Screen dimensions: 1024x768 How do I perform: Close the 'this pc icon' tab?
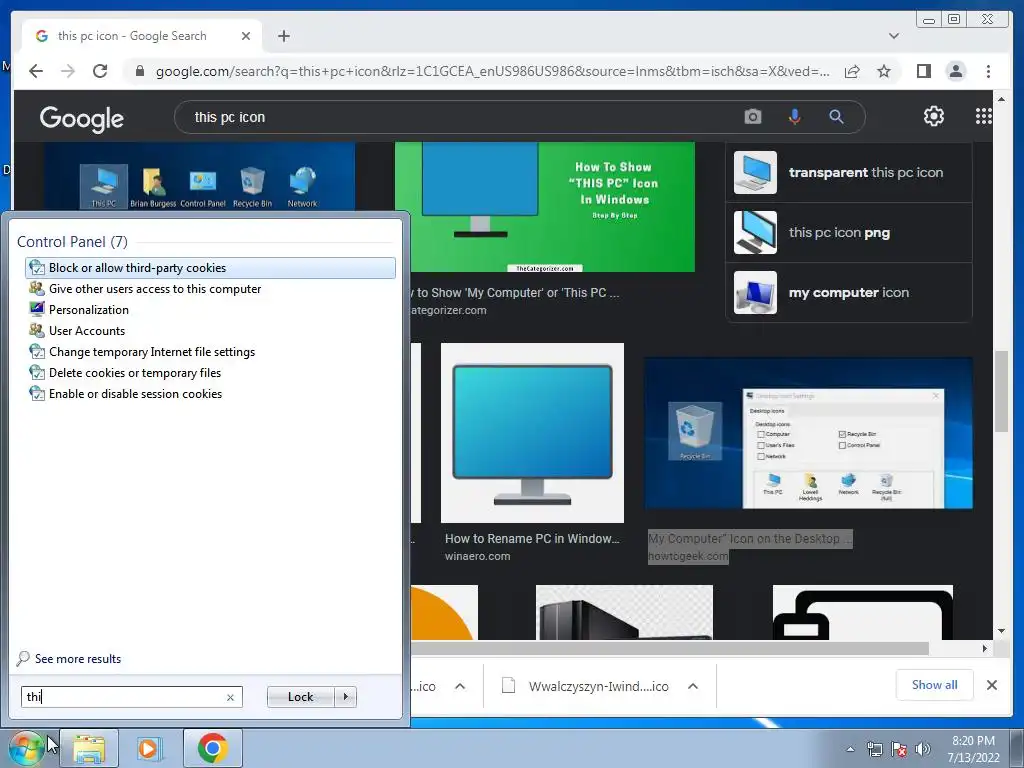pyautogui.click(x=246, y=36)
